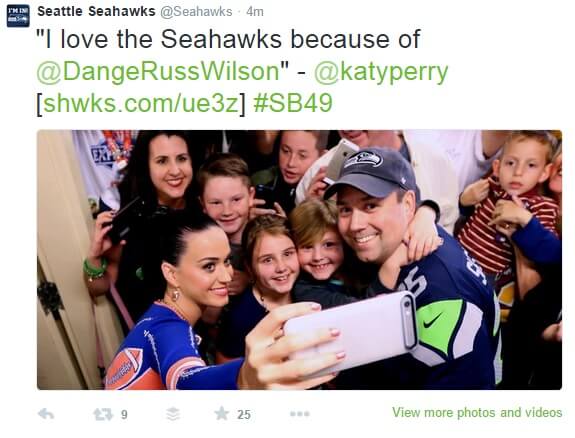This screenshot has width=575, height=438.
Task: Open the @DangeRussWilson mention
Action: click(158, 71)
